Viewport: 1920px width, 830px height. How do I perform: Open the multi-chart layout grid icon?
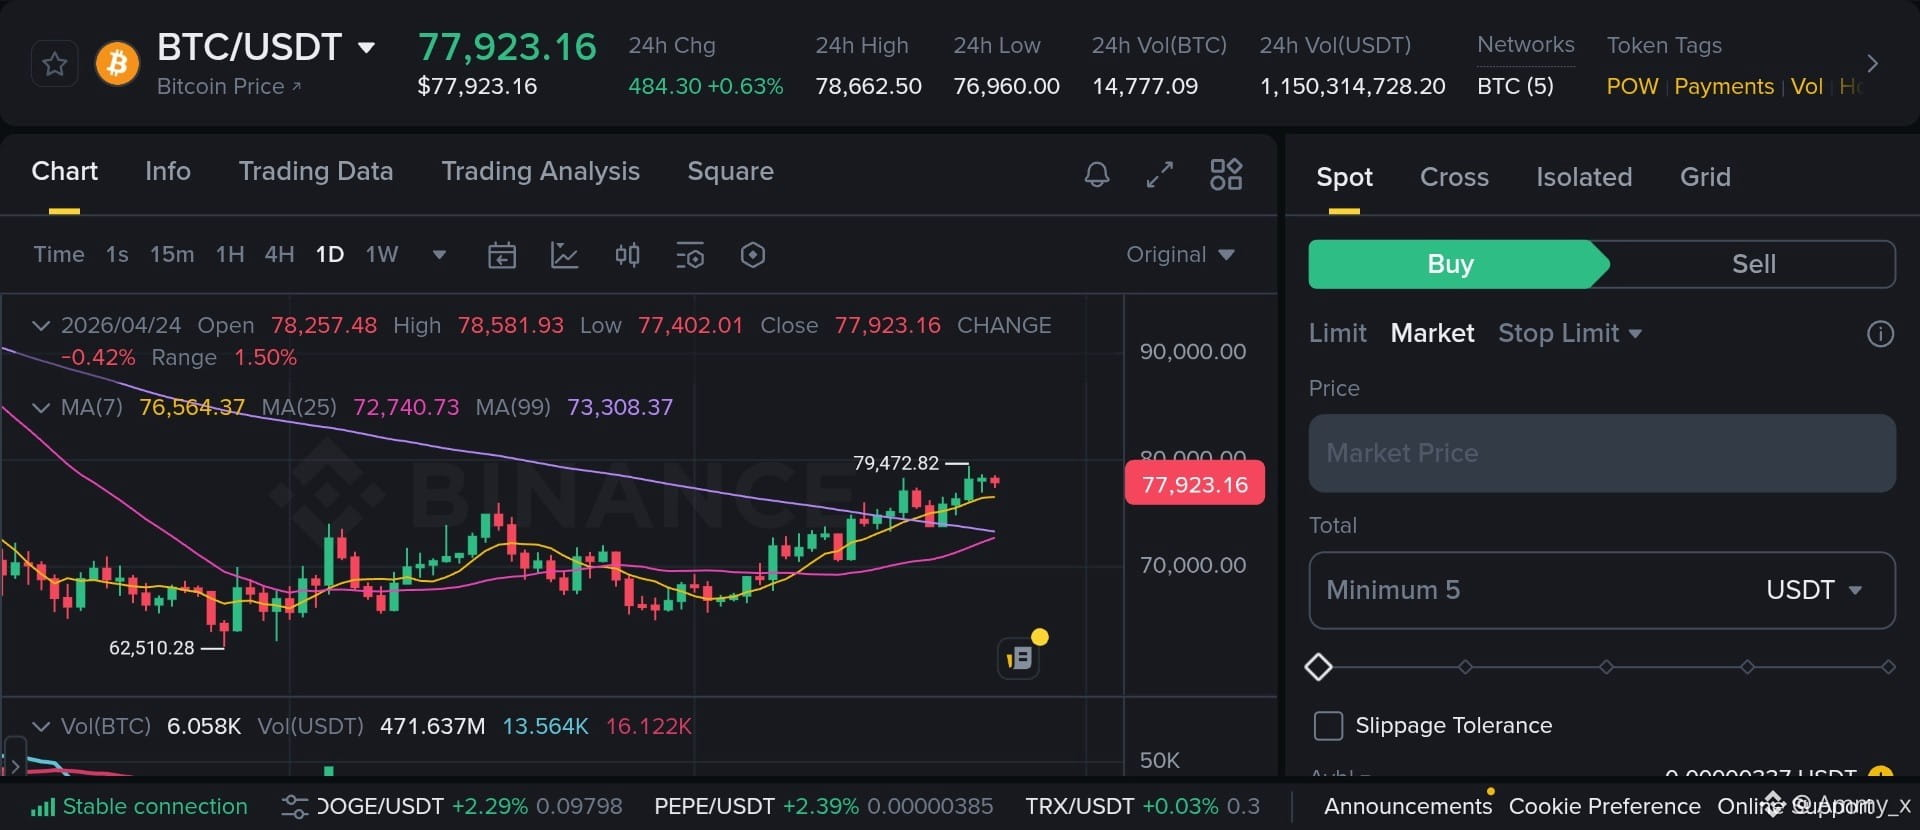(x=1226, y=175)
